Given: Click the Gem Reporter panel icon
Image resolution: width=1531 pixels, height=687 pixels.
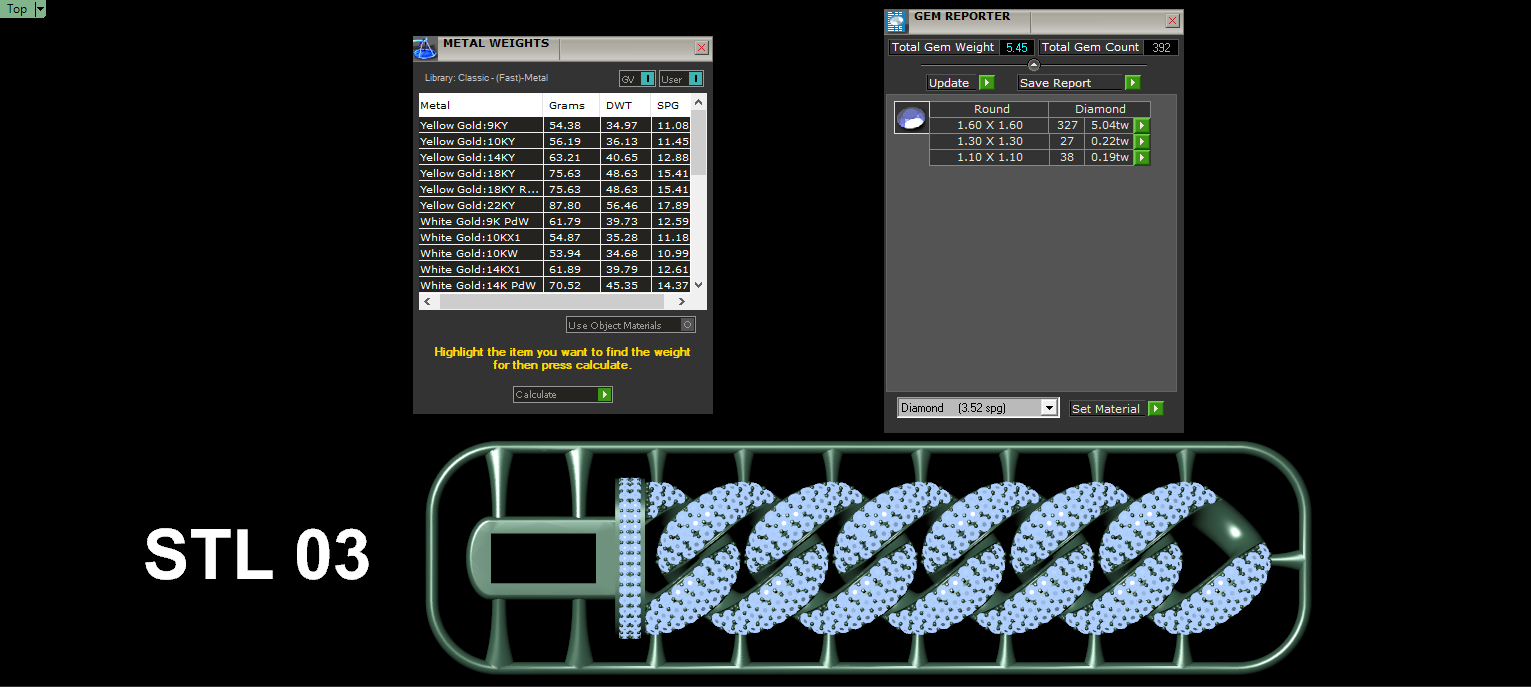Looking at the screenshot, I should [896, 21].
